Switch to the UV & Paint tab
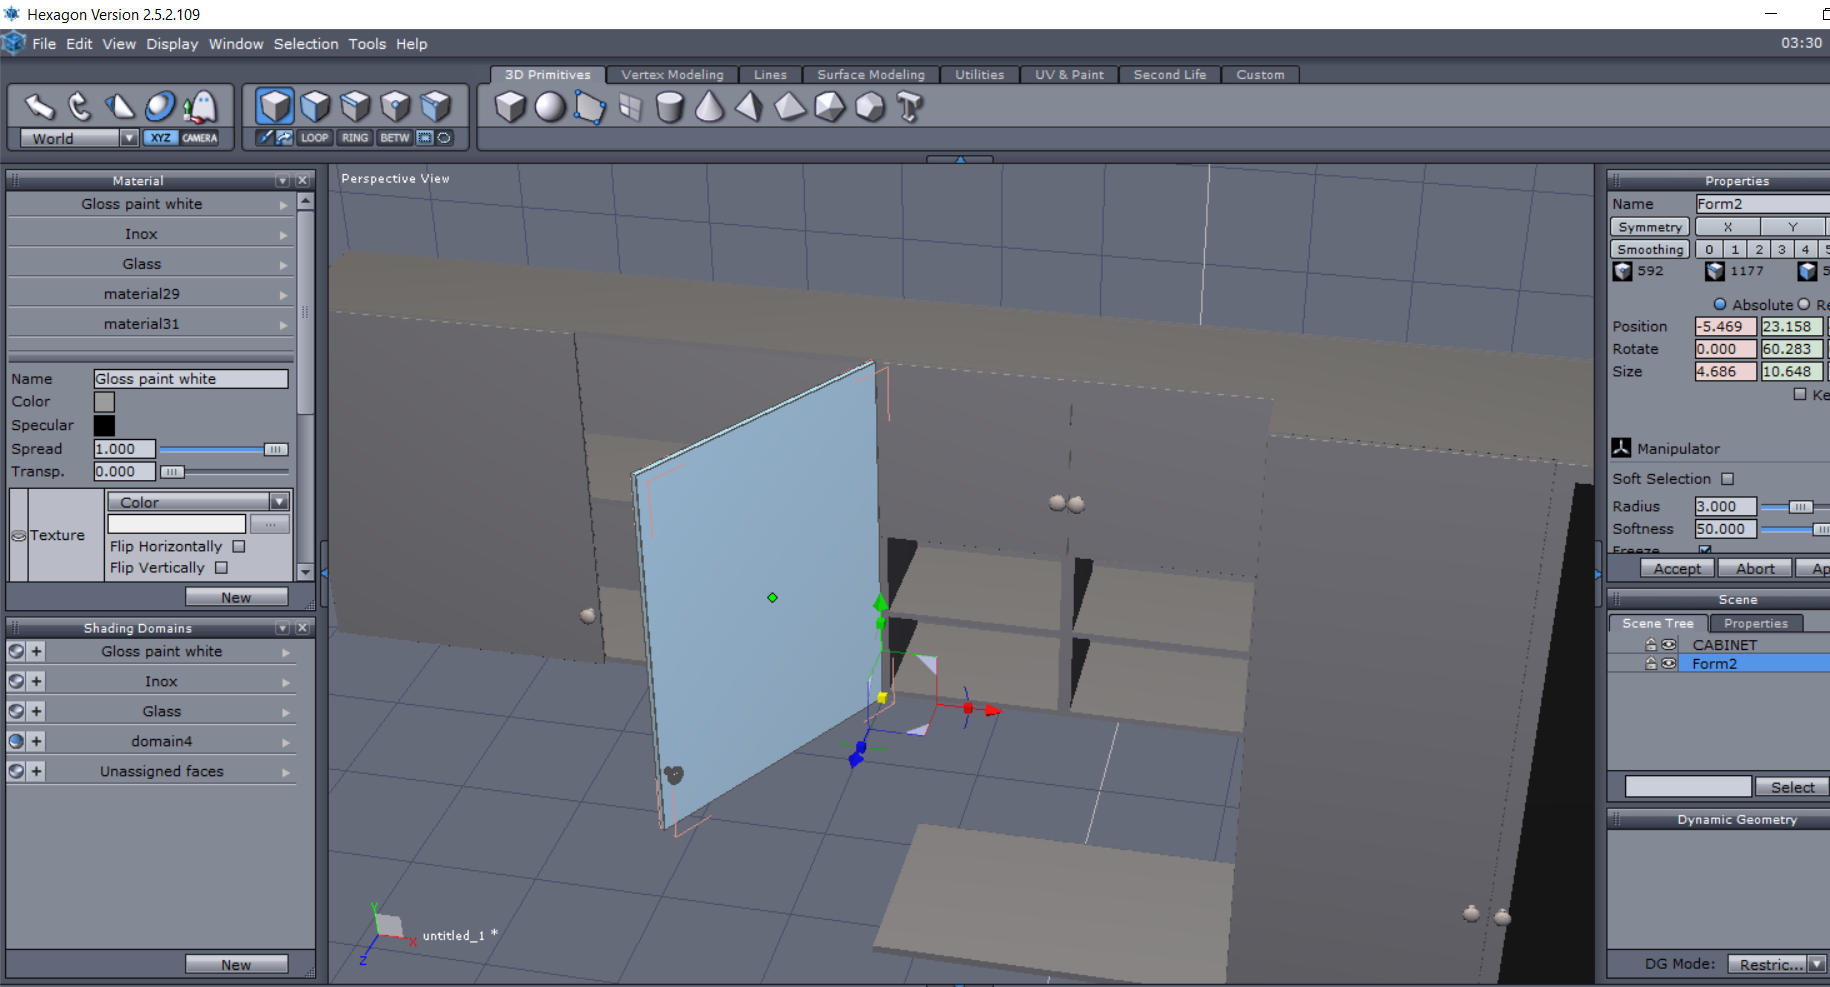 coord(1069,75)
